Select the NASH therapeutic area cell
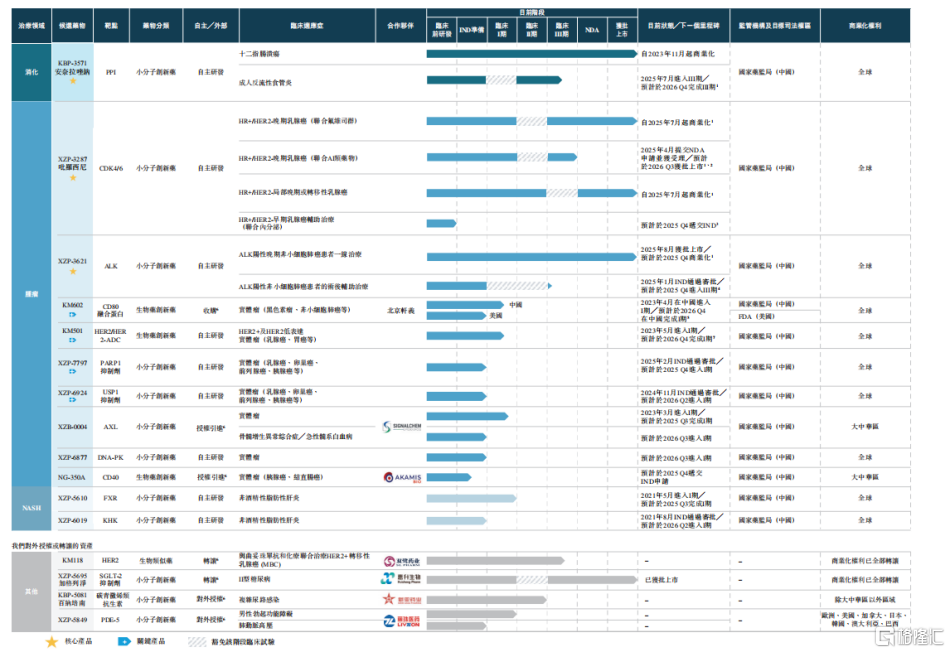This screenshot has height=653, width=950. coord(31,508)
